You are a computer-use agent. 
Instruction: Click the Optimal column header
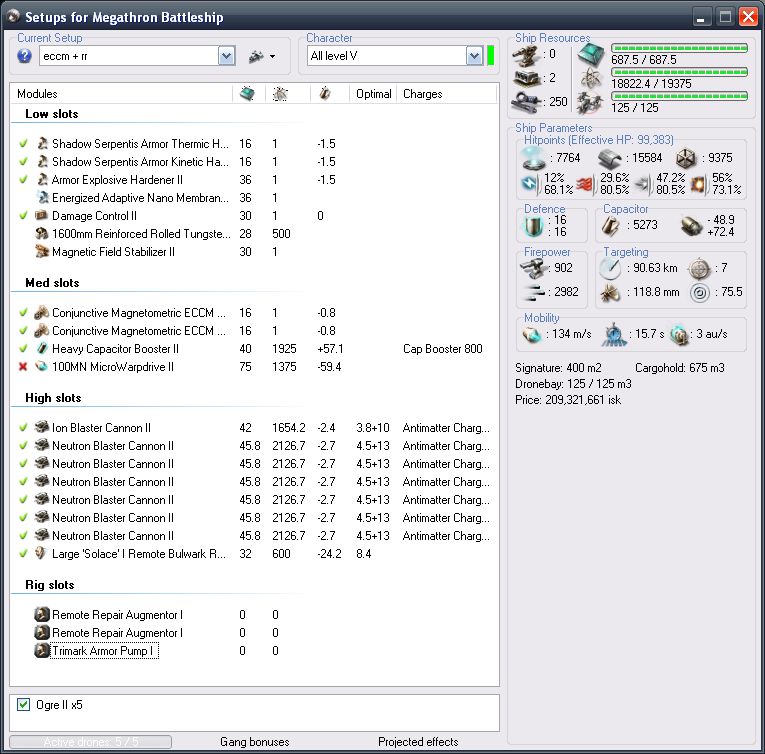coord(374,94)
